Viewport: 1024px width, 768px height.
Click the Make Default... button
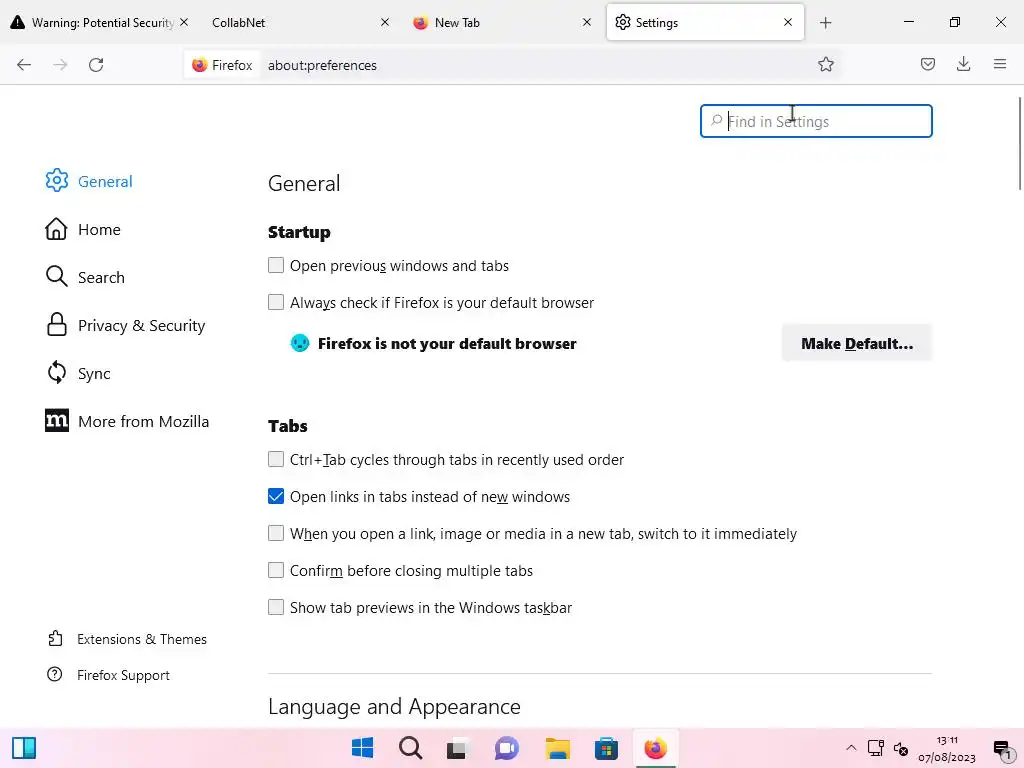tap(857, 344)
